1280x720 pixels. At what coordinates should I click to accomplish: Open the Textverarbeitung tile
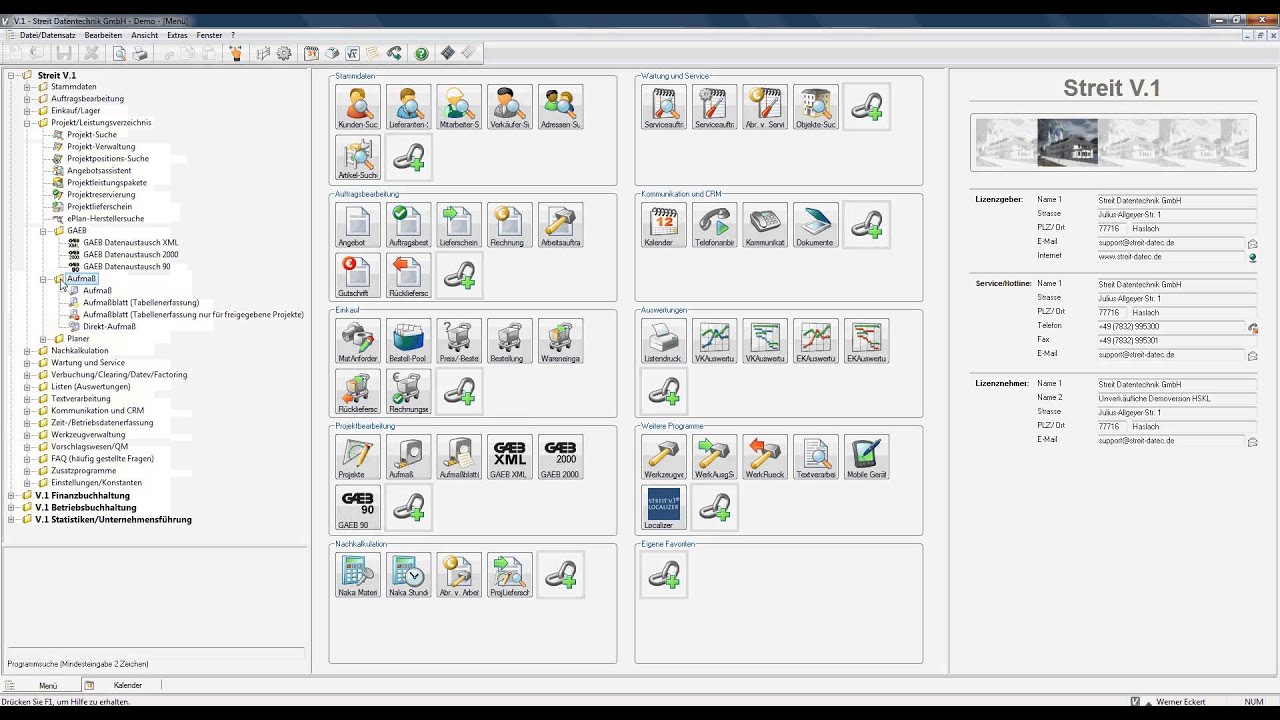point(815,457)
